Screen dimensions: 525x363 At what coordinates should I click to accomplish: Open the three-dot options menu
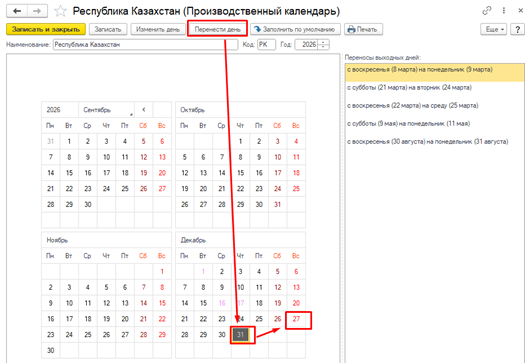pos(504,11)
